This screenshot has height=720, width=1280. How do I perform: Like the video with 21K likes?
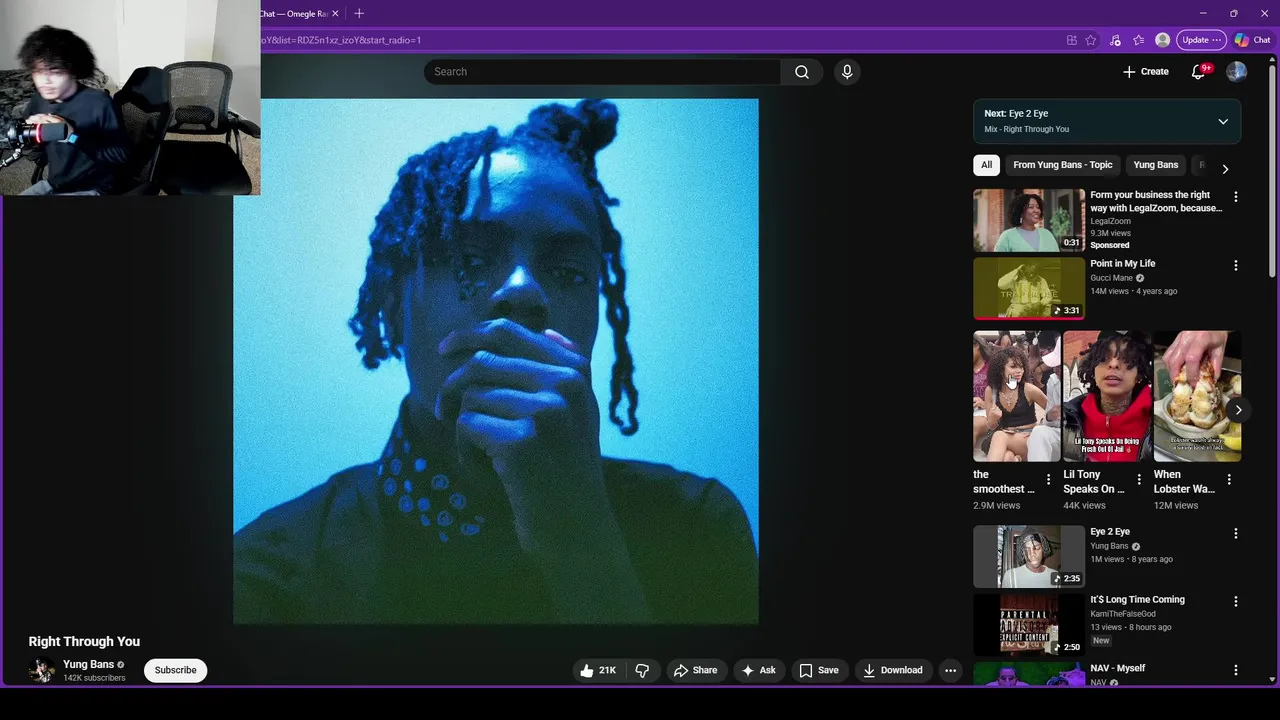pos(598,670)
